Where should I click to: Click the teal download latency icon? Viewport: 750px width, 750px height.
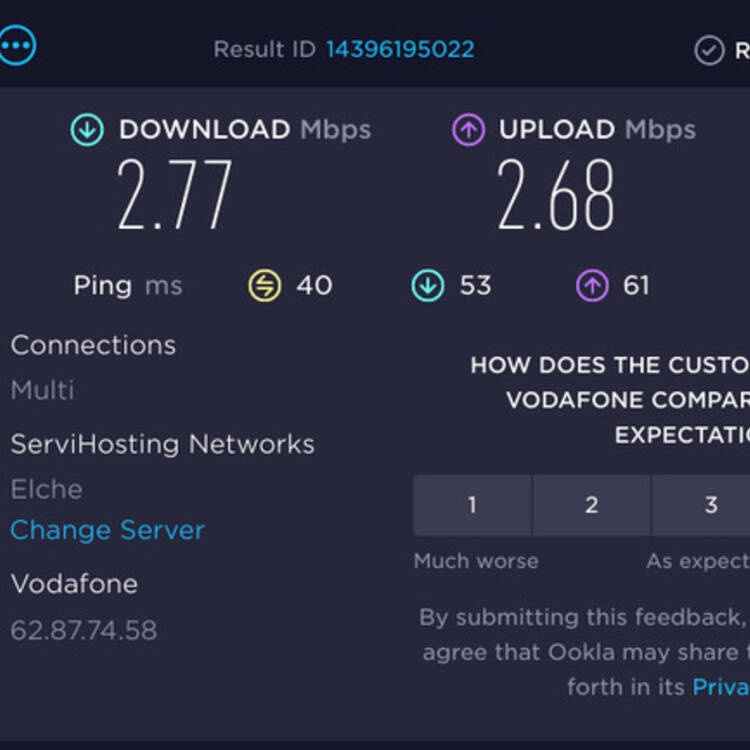(428, 286)
